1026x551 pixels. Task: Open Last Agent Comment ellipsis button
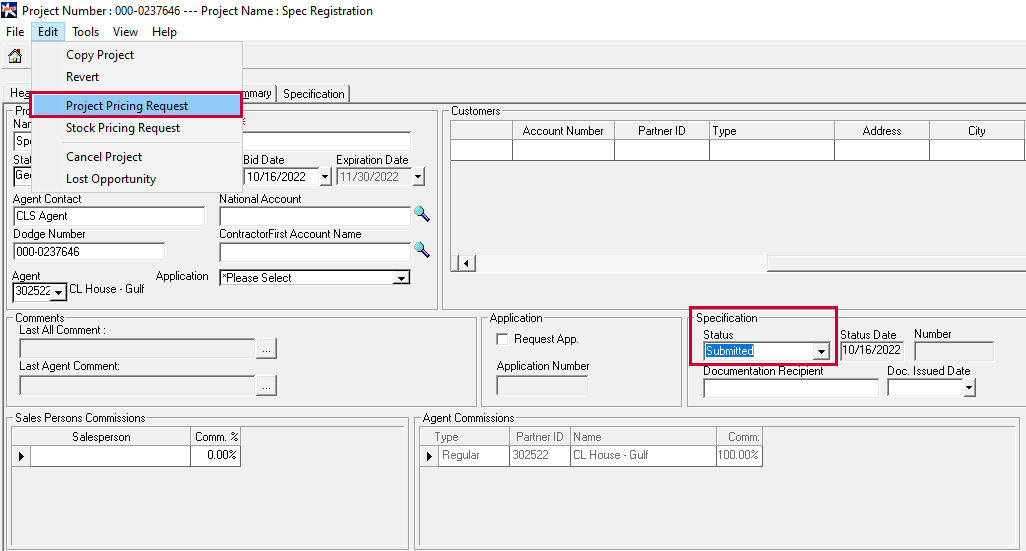coord(265,385)
